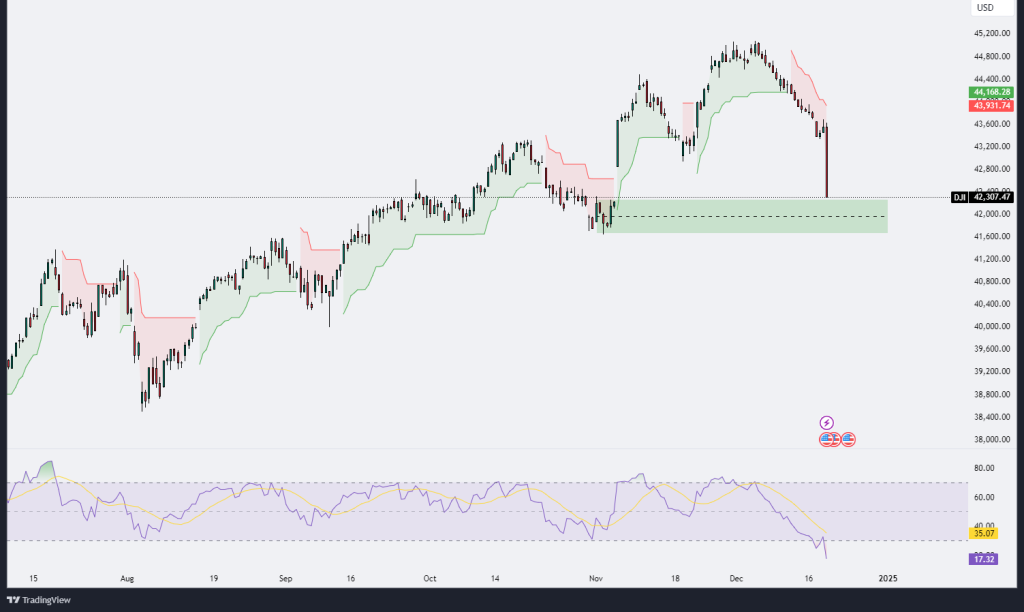1024x612 pixels.
Task: Click the Nov time axis label
Action: coord(596,579)
